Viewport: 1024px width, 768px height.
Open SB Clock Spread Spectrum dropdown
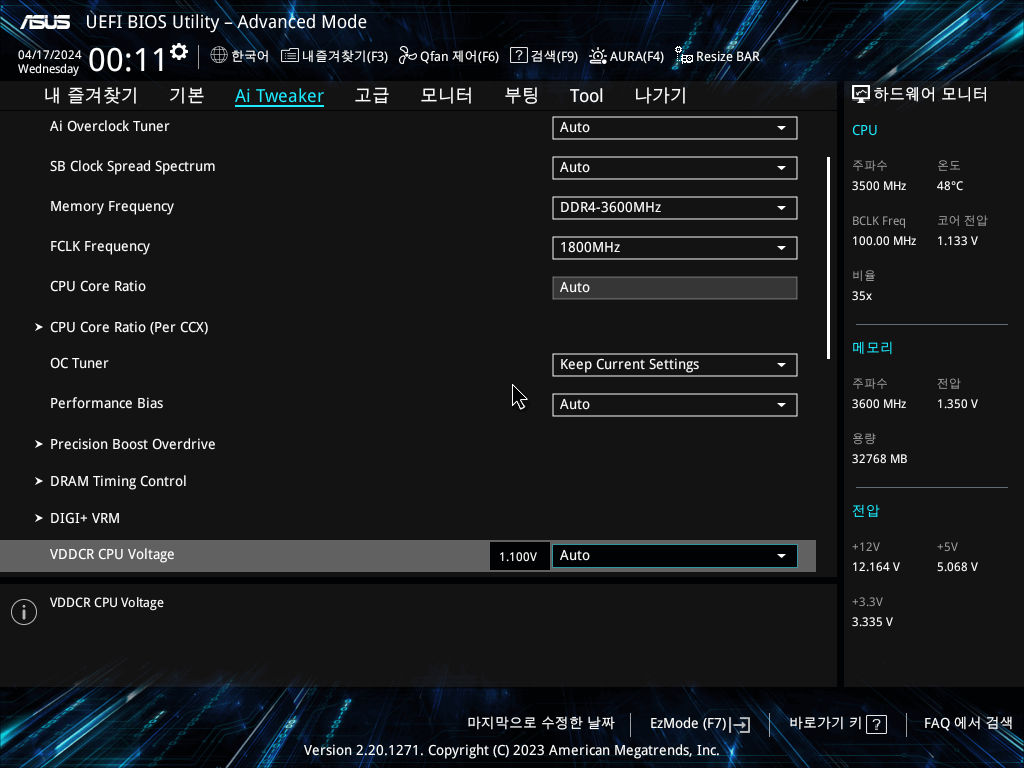(x=675, y=168)
